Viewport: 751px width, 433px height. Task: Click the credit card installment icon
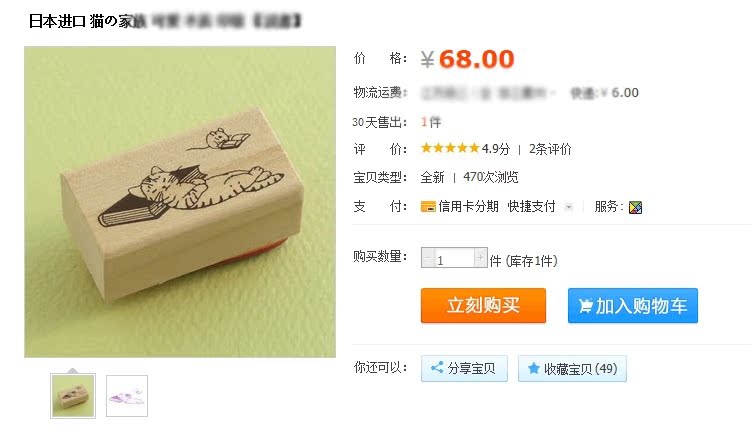pos(428,207)
